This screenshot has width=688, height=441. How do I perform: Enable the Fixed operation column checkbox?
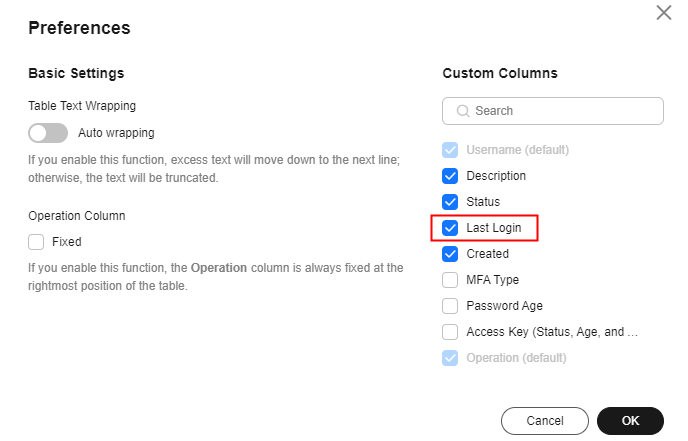(37, 241)
